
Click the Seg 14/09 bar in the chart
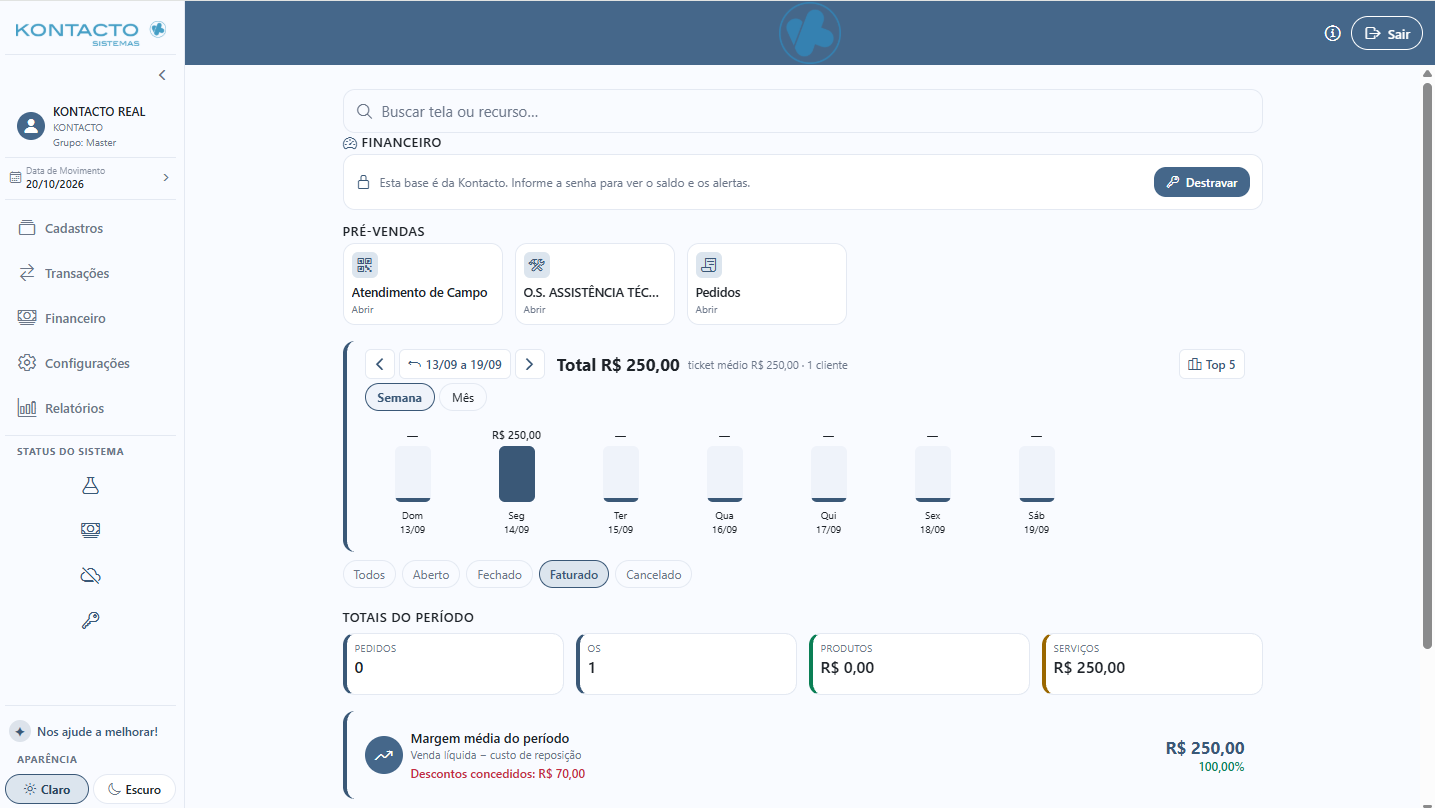tap(517, 474)
